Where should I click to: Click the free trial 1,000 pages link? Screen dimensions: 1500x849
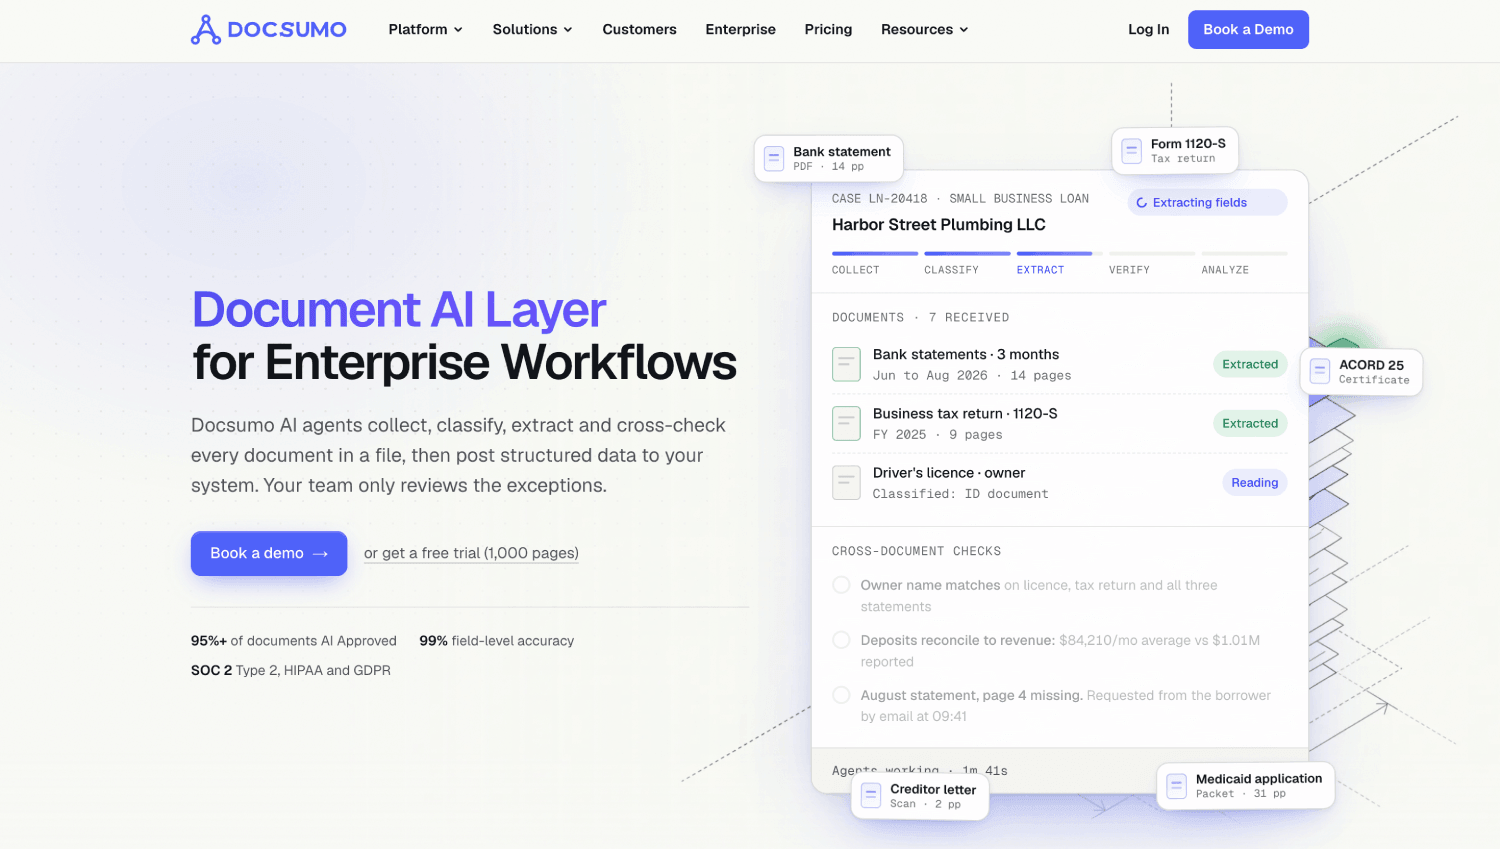471,554
